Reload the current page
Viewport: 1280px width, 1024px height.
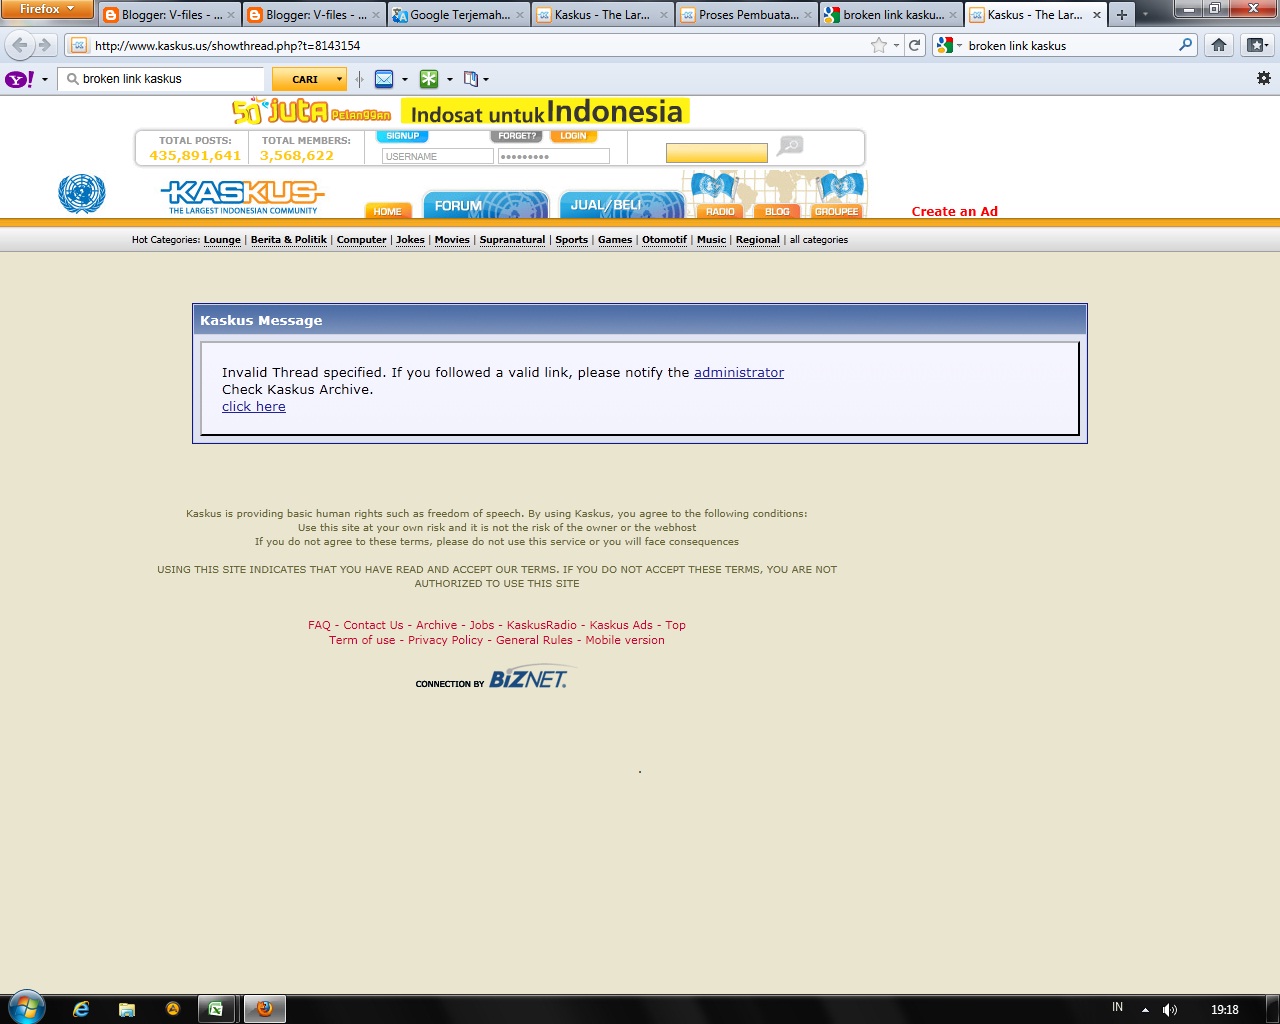point(914,45)
